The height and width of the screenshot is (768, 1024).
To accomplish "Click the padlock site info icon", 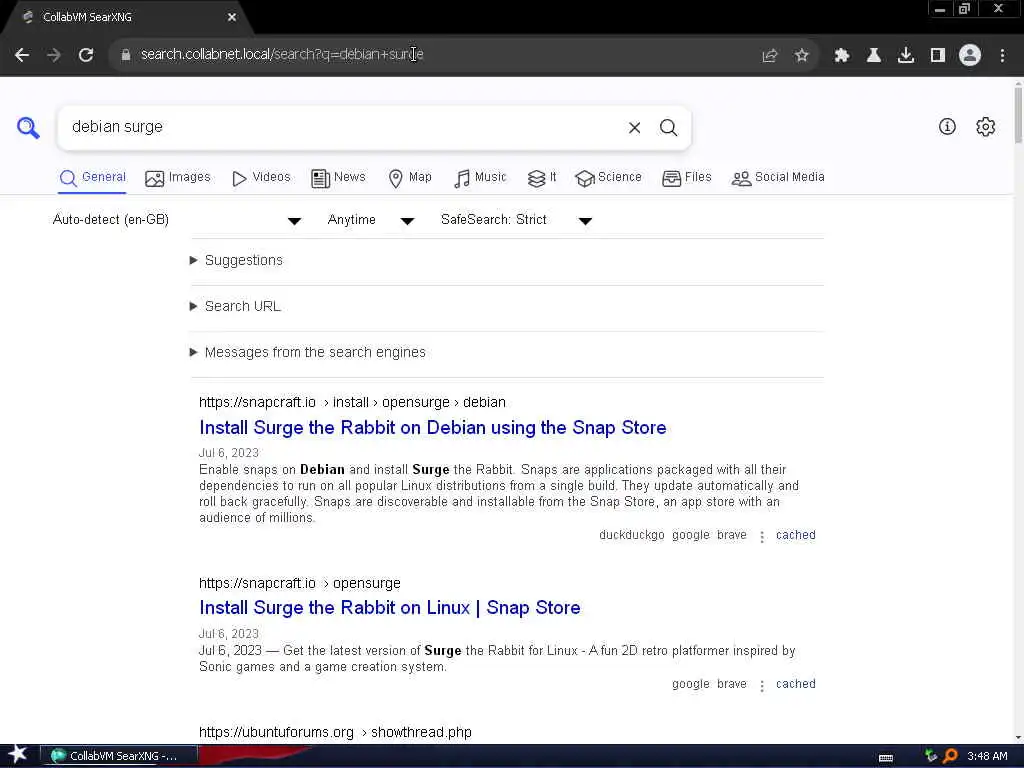I will 126,55.
